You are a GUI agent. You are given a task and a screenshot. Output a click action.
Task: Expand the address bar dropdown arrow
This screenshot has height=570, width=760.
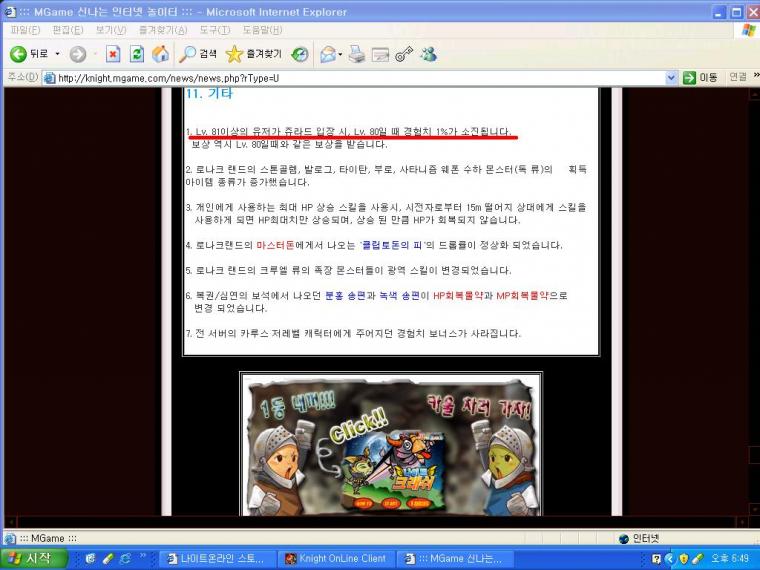pos(671,78)
